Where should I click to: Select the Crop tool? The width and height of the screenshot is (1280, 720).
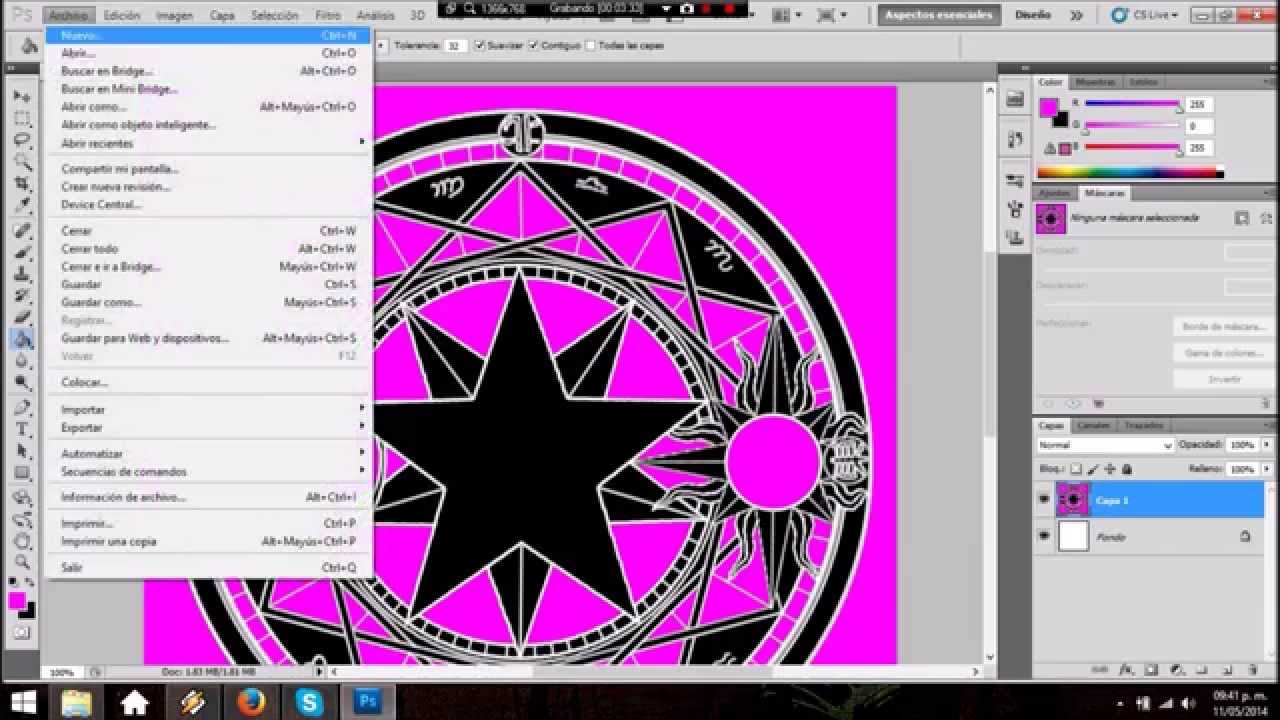(x=22, y=184)
